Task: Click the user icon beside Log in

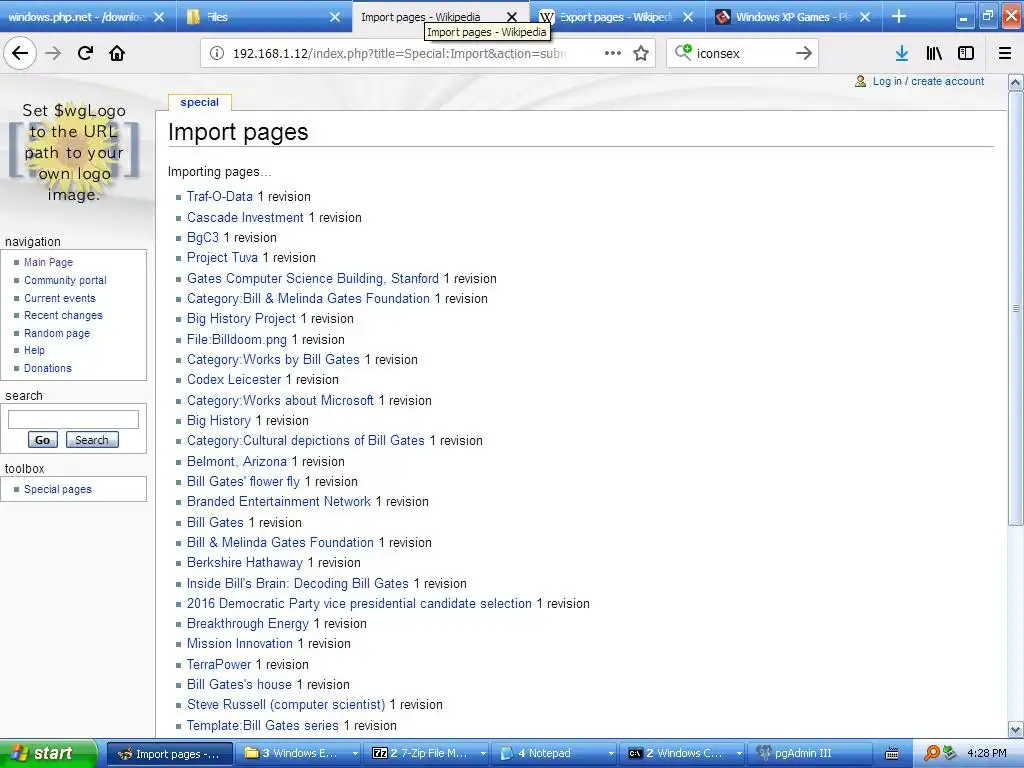Action: (x=861, y=81)
